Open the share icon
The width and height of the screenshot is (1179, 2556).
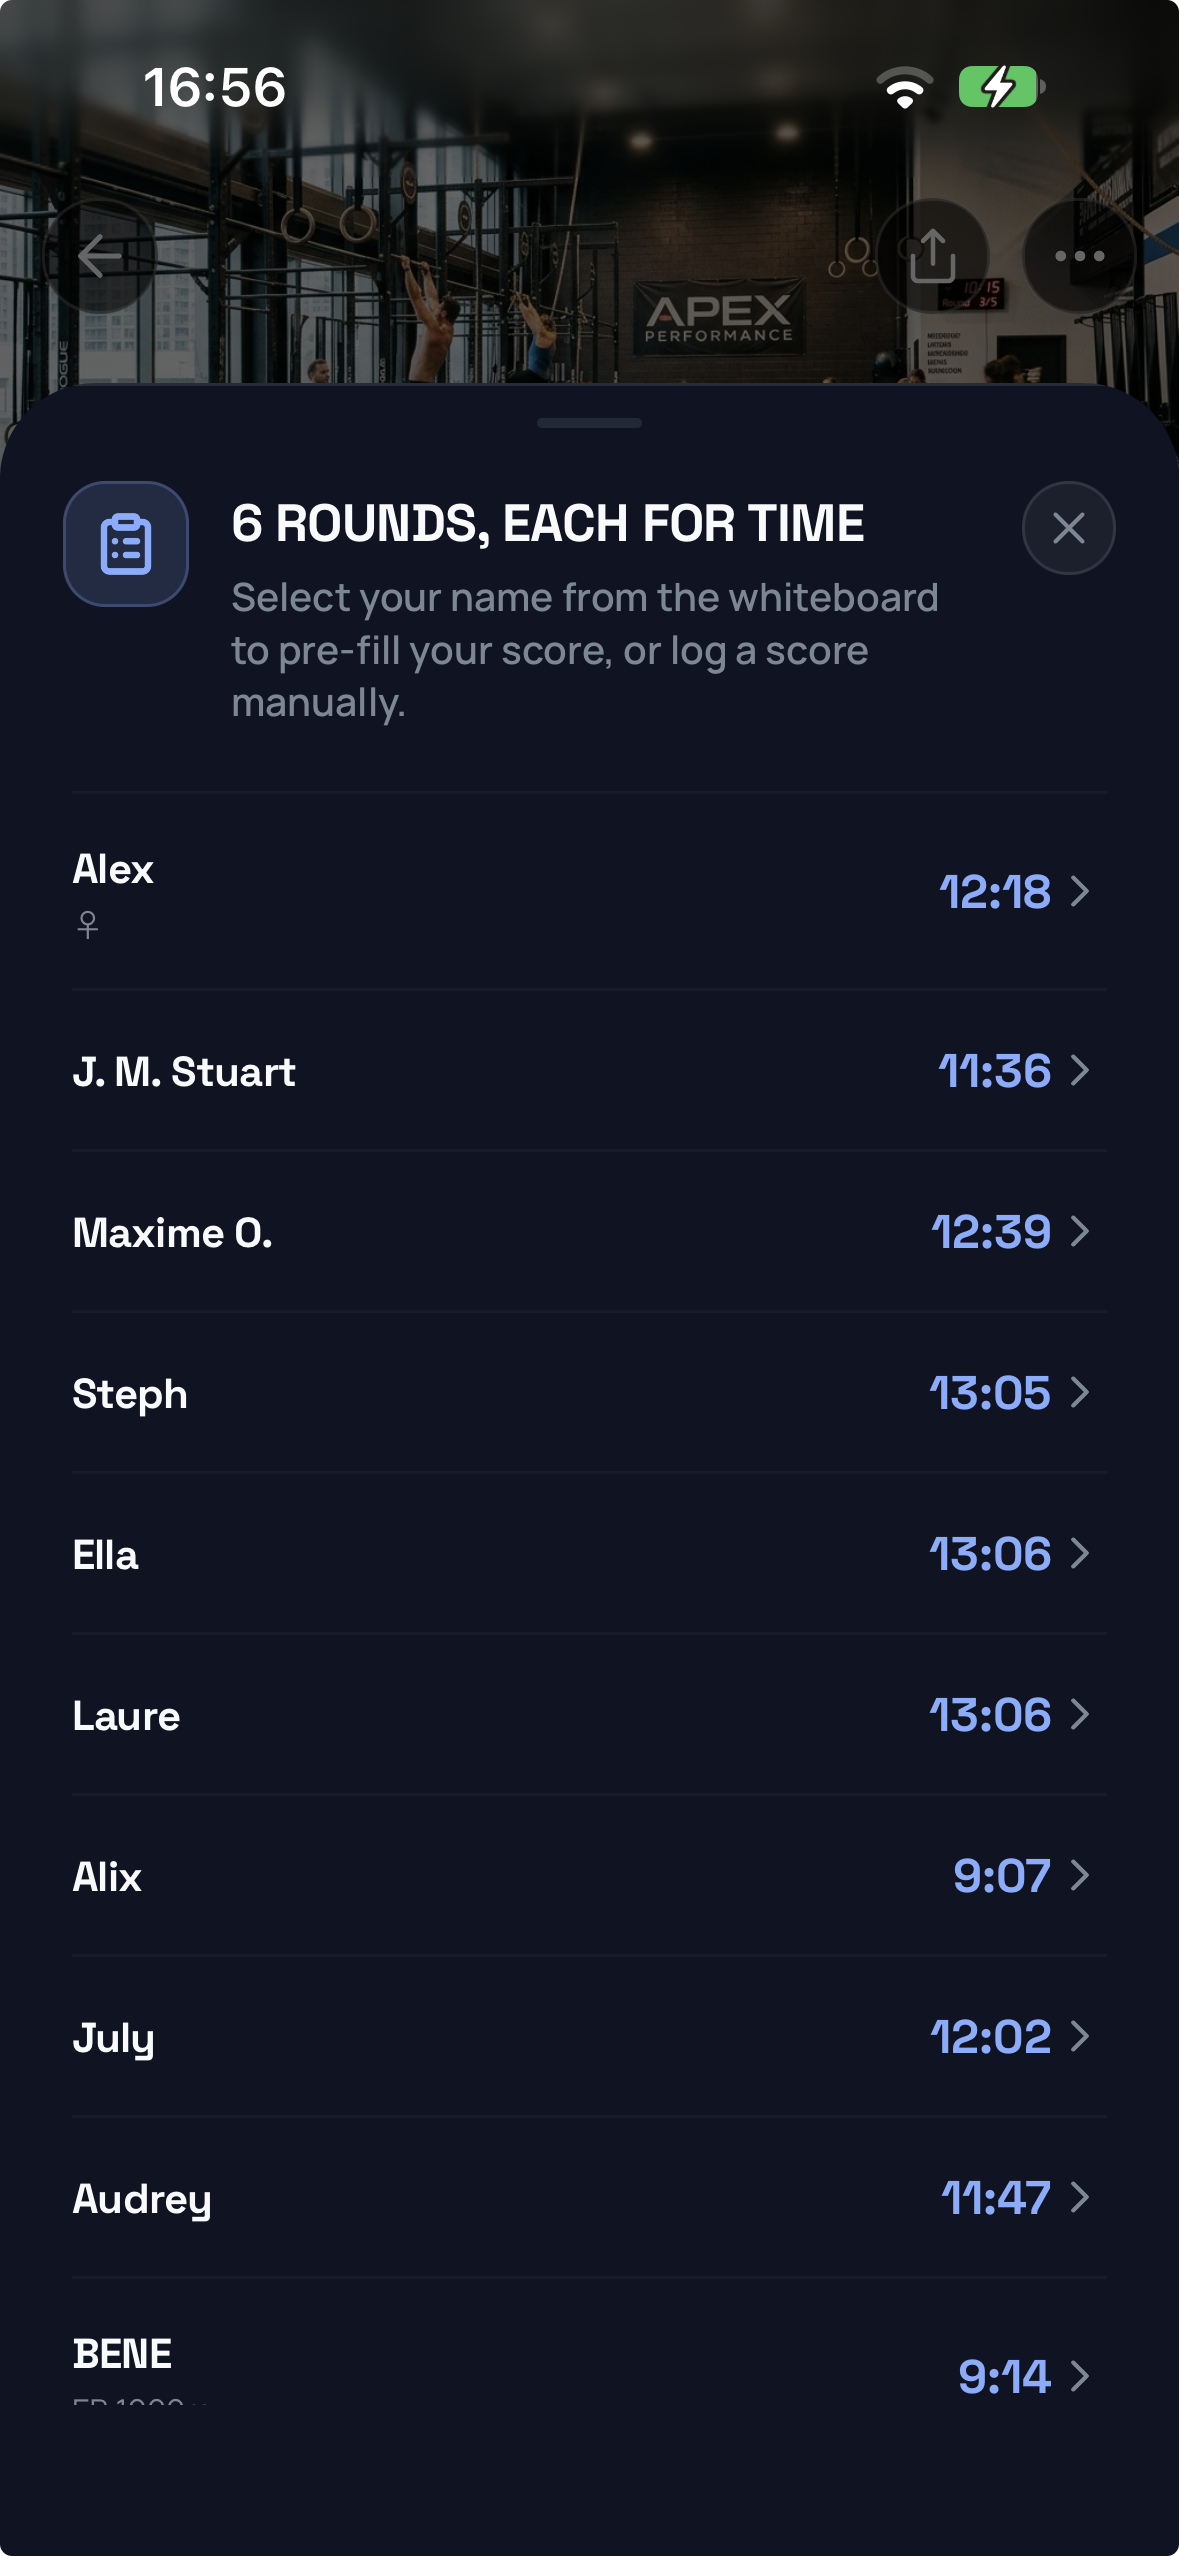(x=932, y=256)
